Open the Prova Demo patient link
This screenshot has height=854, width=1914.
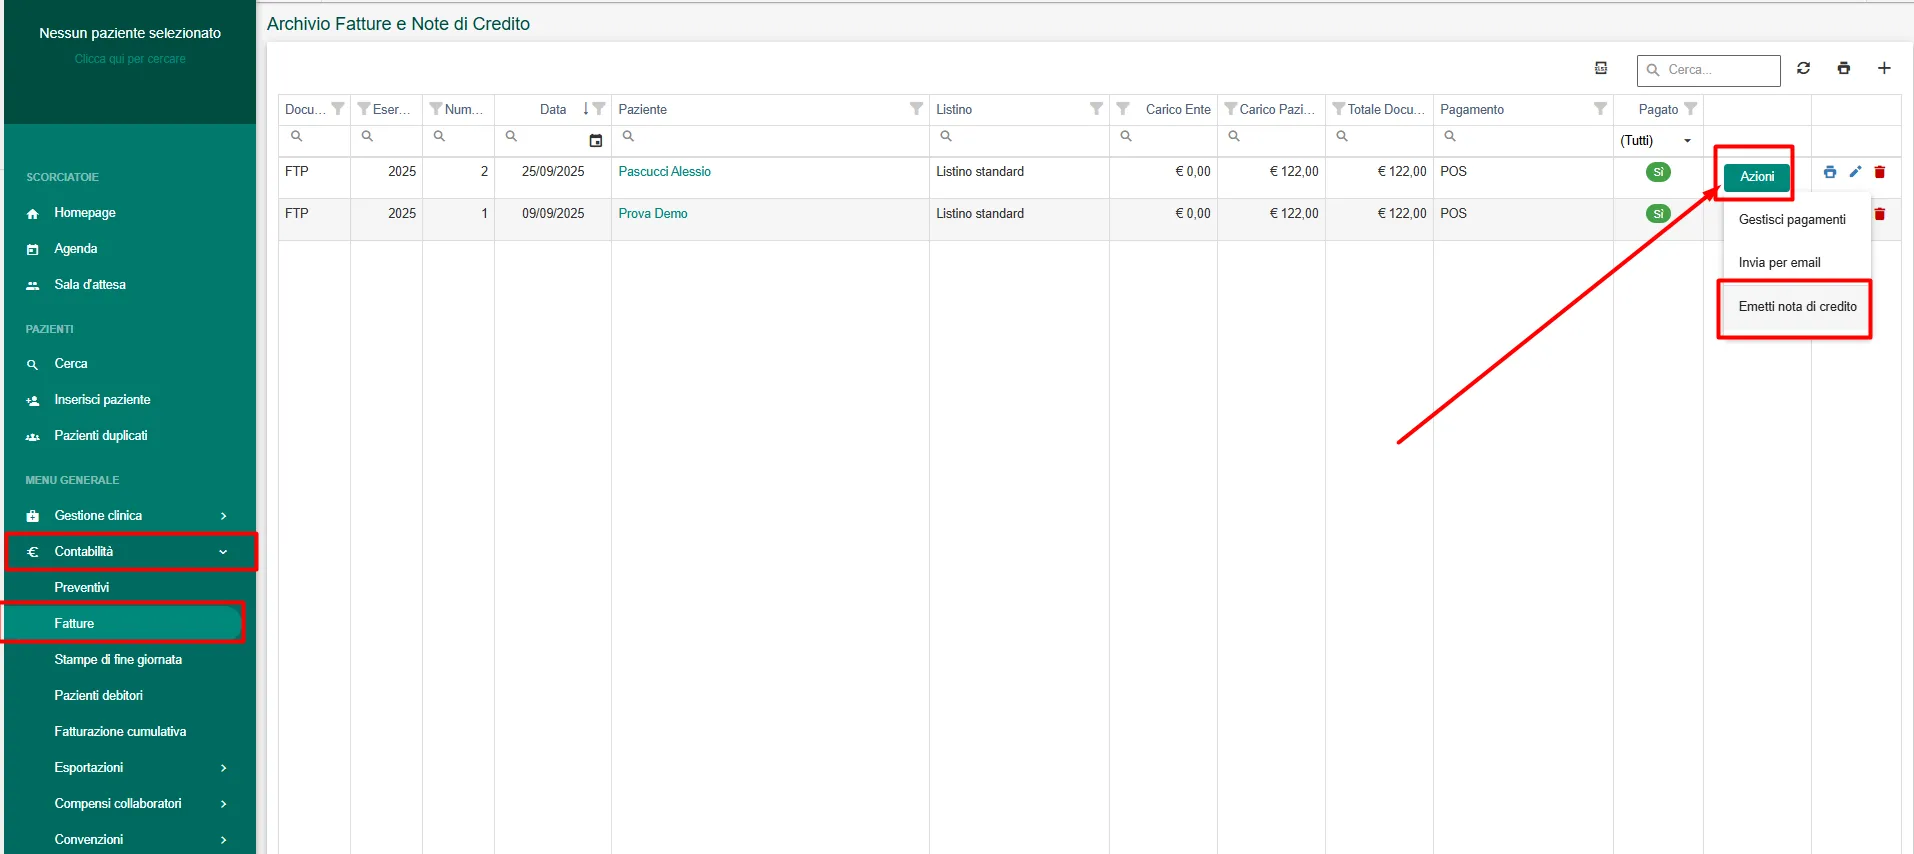652,214
